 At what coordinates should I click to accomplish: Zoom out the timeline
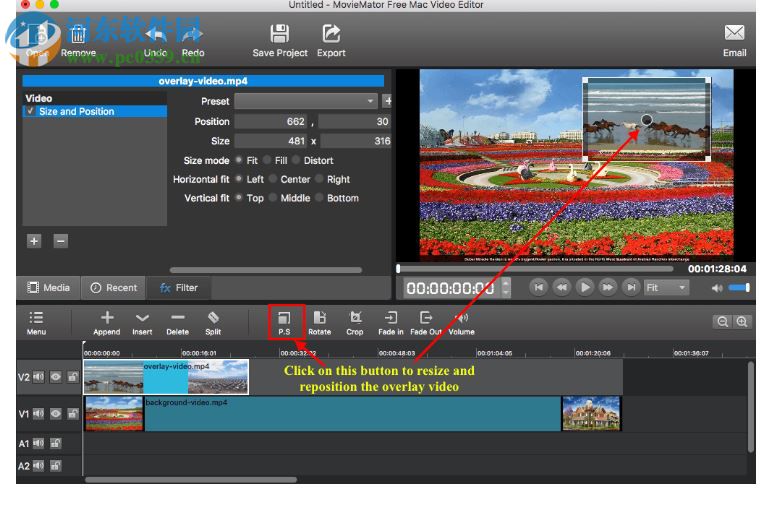pyautogui.click(x=723, y=321)
